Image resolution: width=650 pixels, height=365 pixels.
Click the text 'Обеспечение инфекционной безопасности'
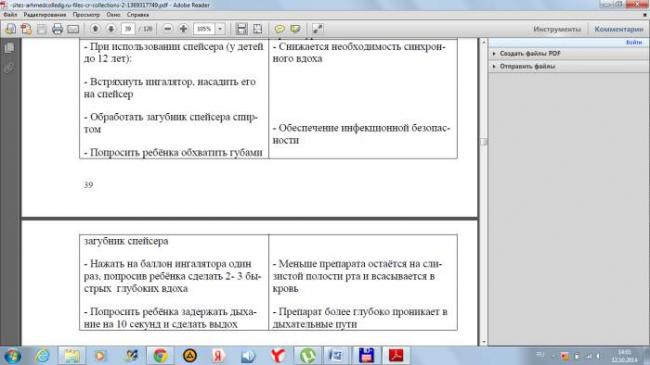pos(361,134)
